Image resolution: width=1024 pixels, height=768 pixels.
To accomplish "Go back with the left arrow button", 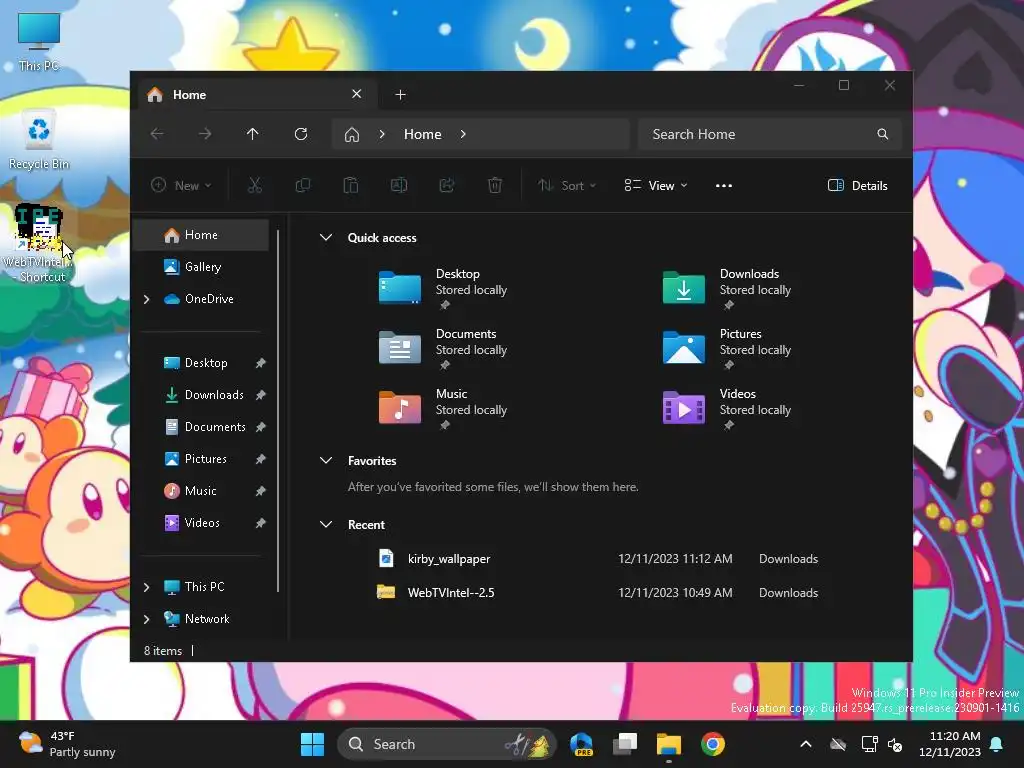I will point(157,134).
